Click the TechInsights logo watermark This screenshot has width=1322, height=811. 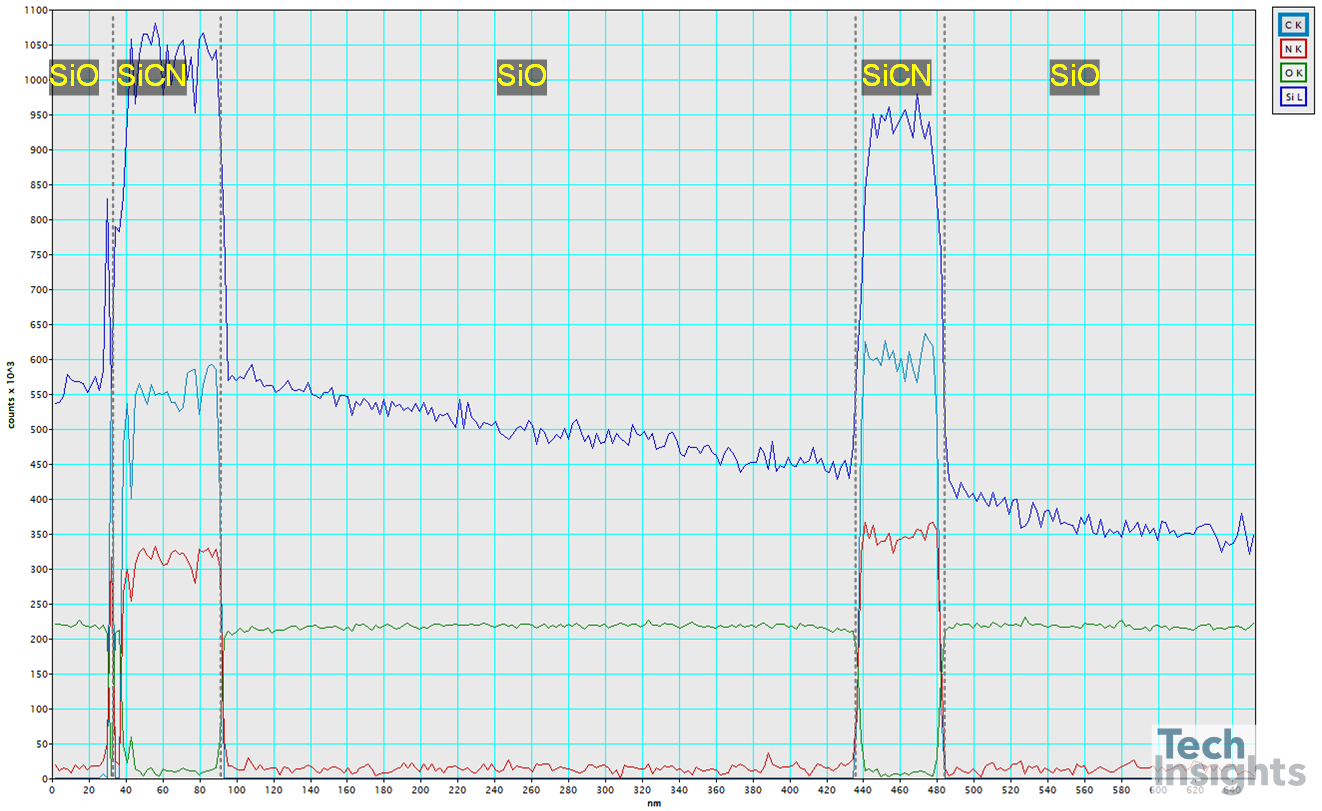point(1228,759)
